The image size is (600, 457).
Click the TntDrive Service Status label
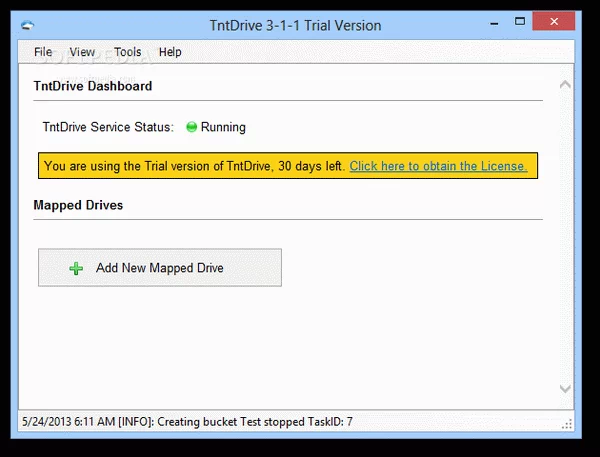[108, 127]
